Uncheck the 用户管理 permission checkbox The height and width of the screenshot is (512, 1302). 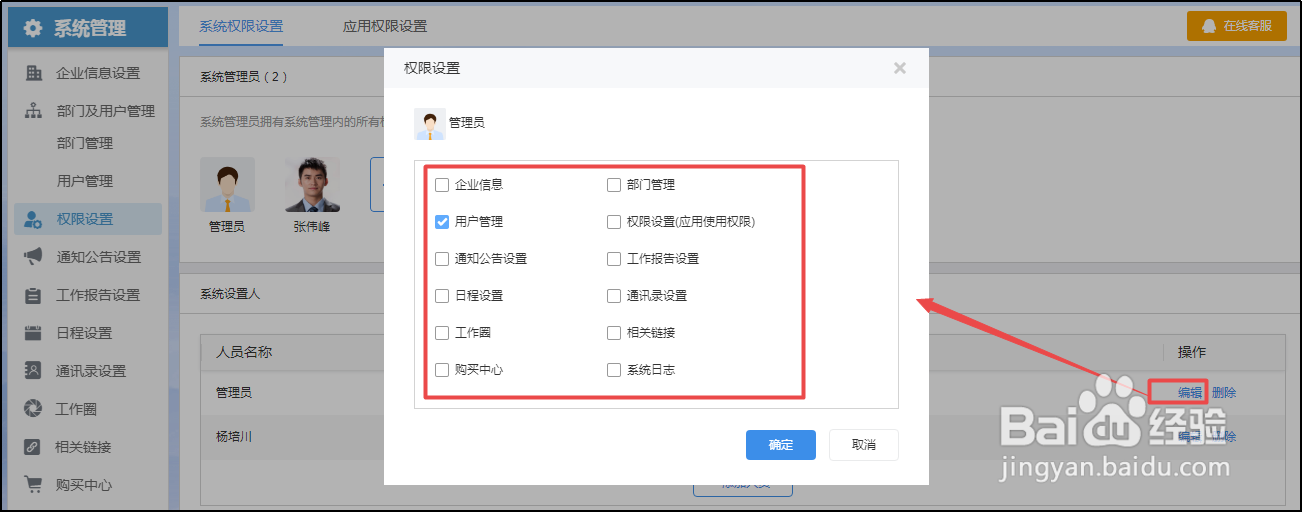pyautogui.click(x=442, y=222)
